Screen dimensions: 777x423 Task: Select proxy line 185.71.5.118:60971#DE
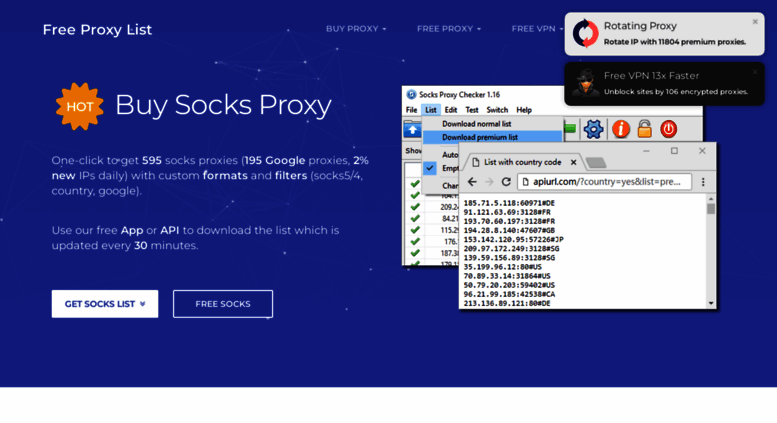click(x=509, y=203)
